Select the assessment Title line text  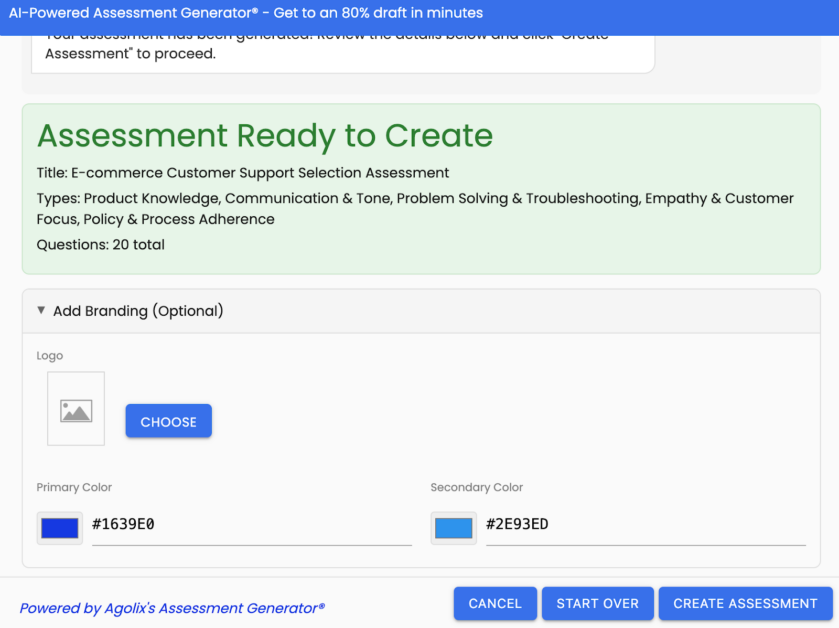pyautogui.click(x=243, y=173)
